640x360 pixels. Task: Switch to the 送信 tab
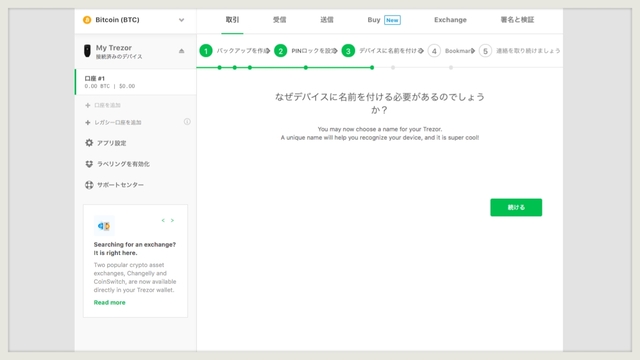pyautogui.click(x=327, y=20)
